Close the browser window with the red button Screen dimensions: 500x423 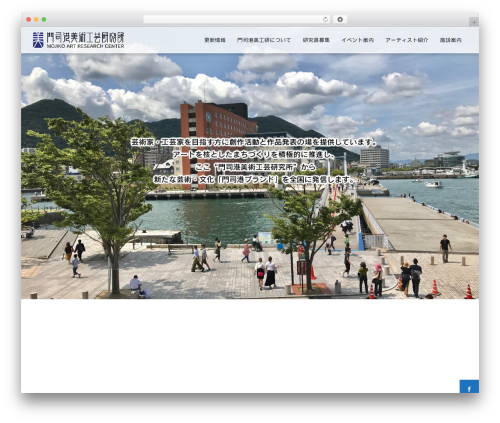[29, 19]
